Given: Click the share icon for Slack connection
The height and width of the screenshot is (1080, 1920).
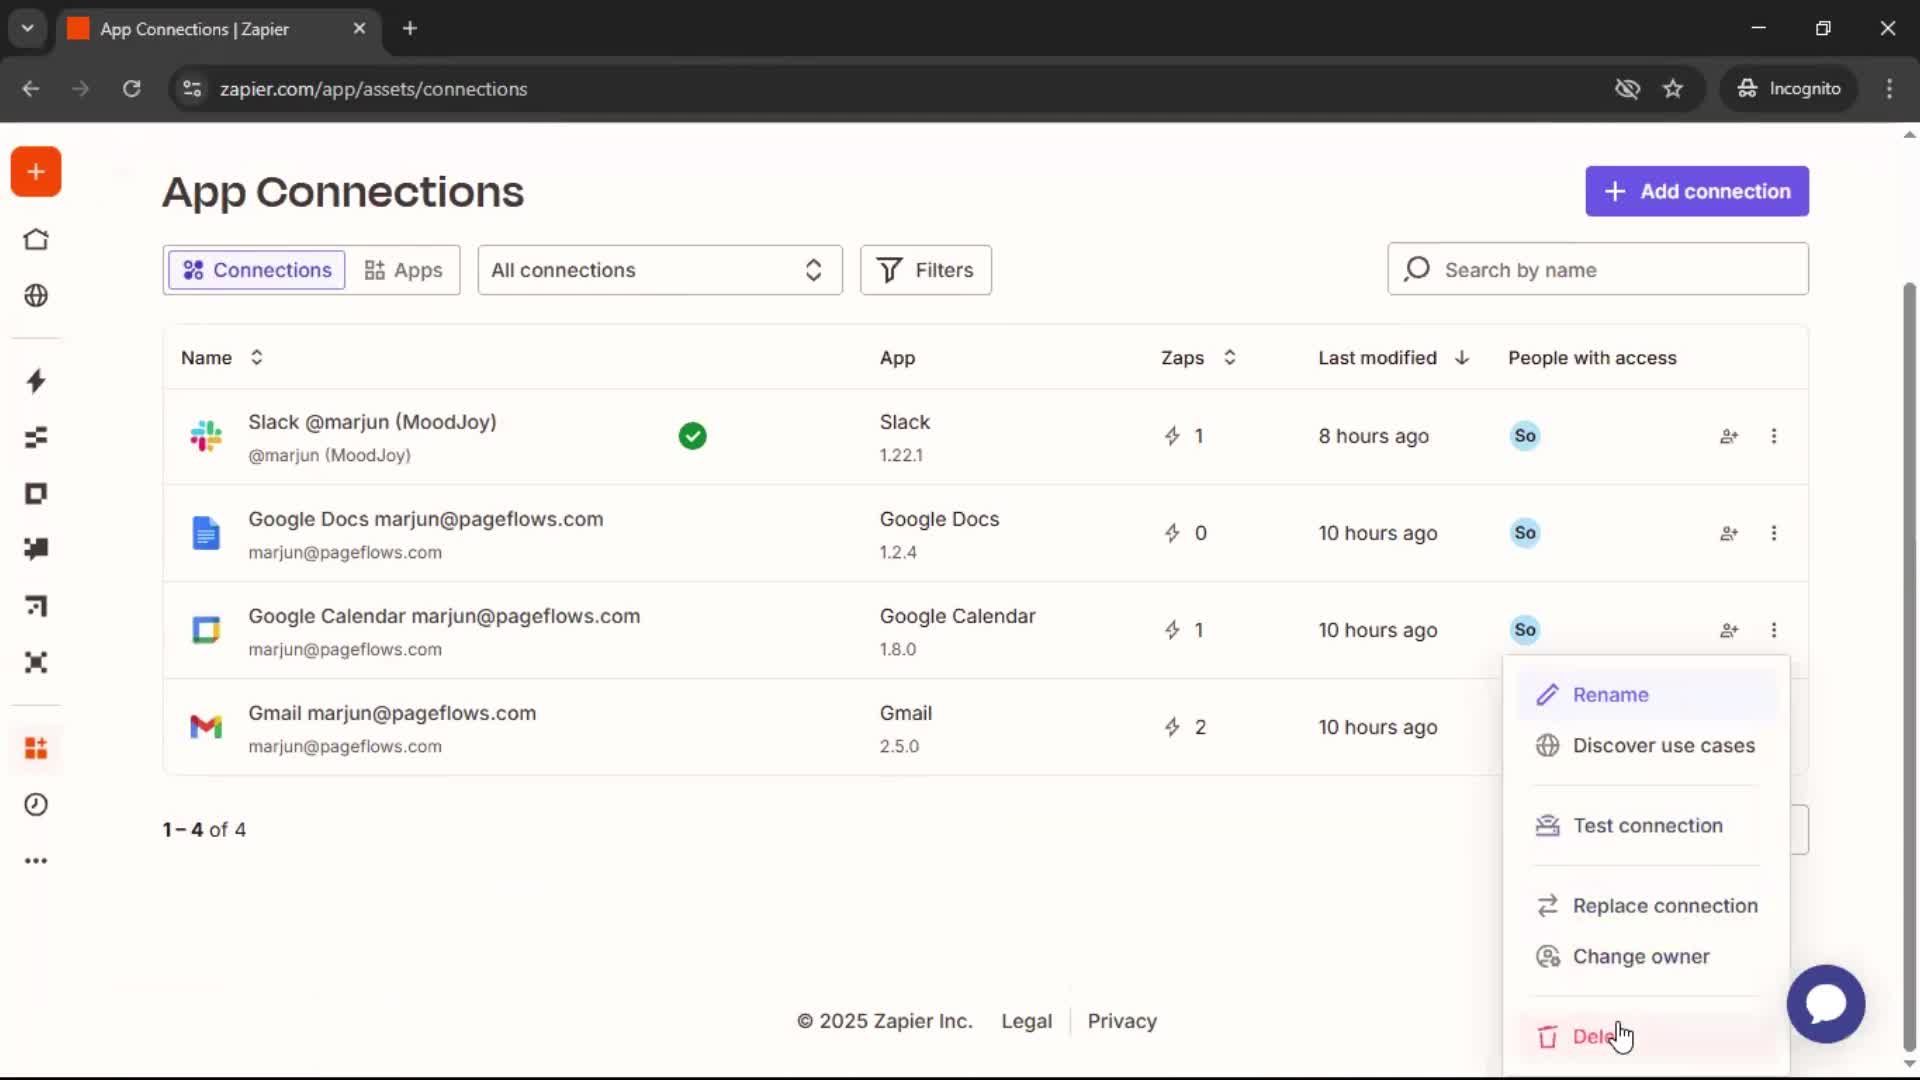Looking at the screenshot, I should coord(1729,436).
